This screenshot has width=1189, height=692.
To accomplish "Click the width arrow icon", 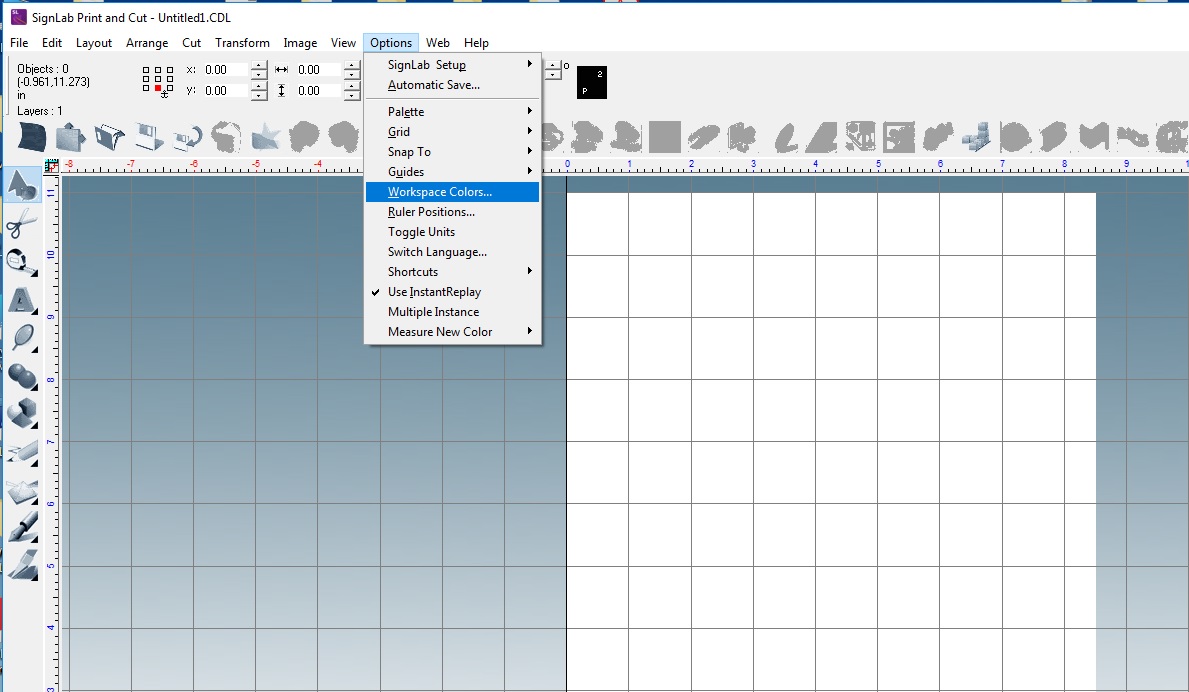I will (281, 70).
